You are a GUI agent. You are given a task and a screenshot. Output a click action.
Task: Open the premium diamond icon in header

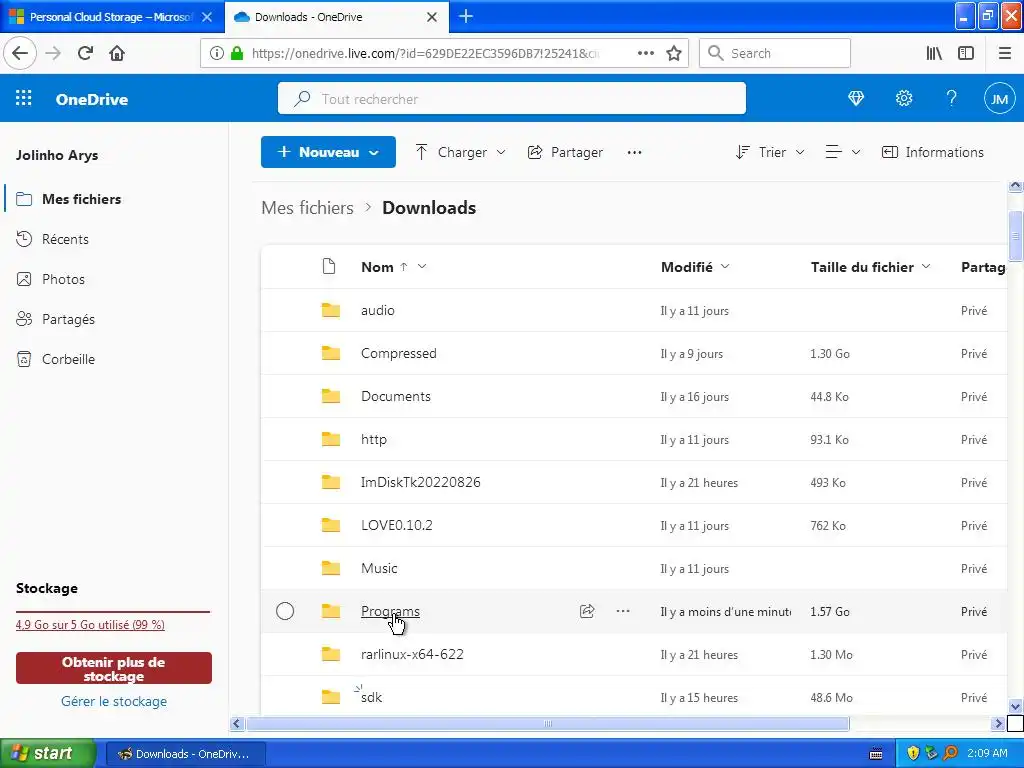coord(856,99)
